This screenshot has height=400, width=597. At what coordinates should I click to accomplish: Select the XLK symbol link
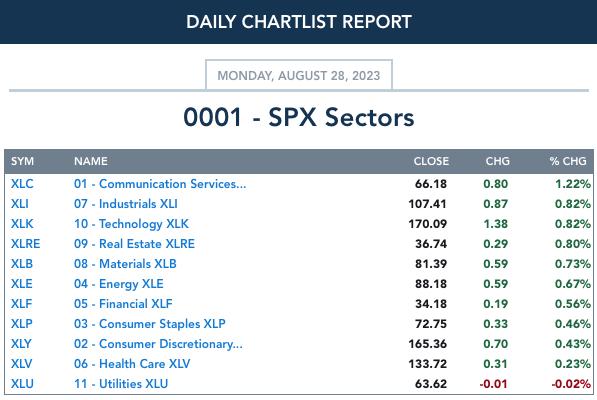click(22, 224)
